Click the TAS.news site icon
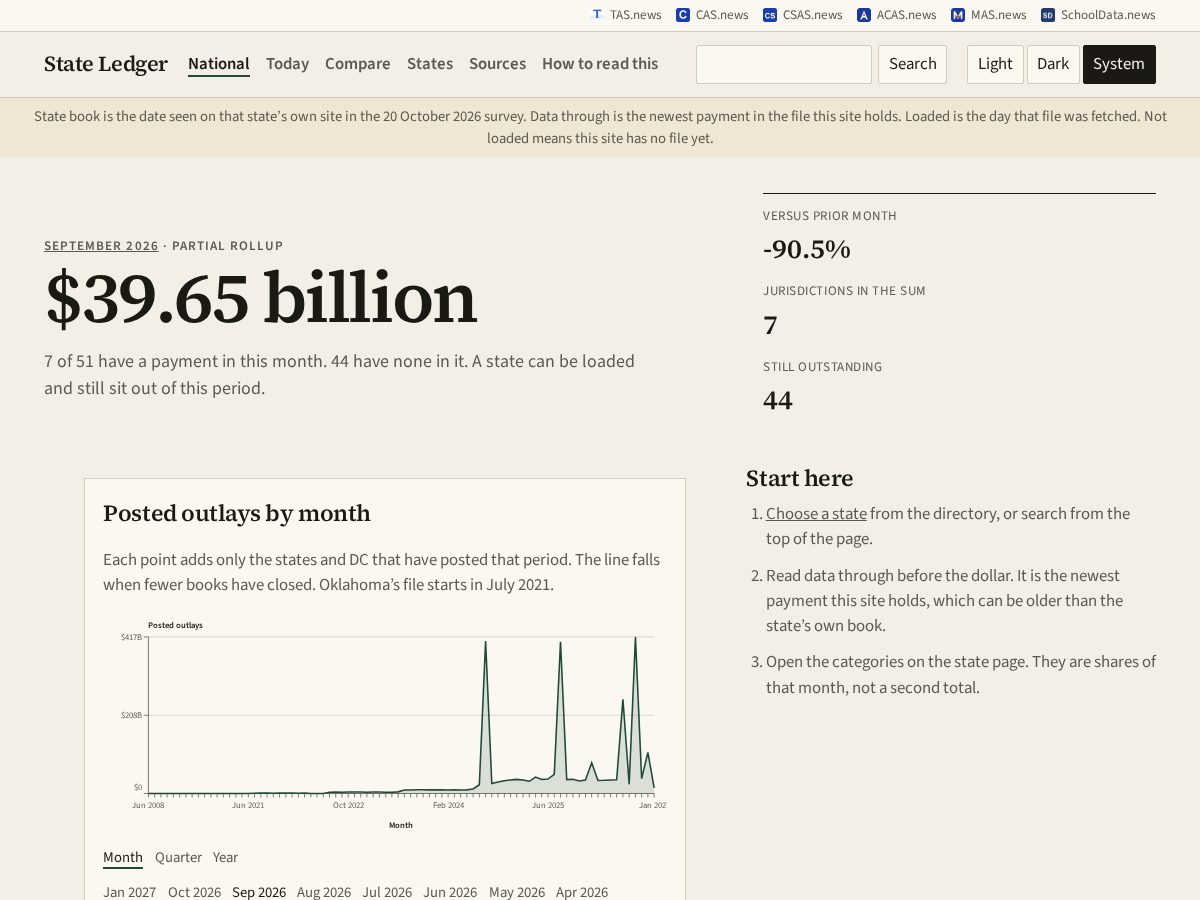The width and height of the screenshot is (1200, 900). pyautogui.click(x=597, y=15)
